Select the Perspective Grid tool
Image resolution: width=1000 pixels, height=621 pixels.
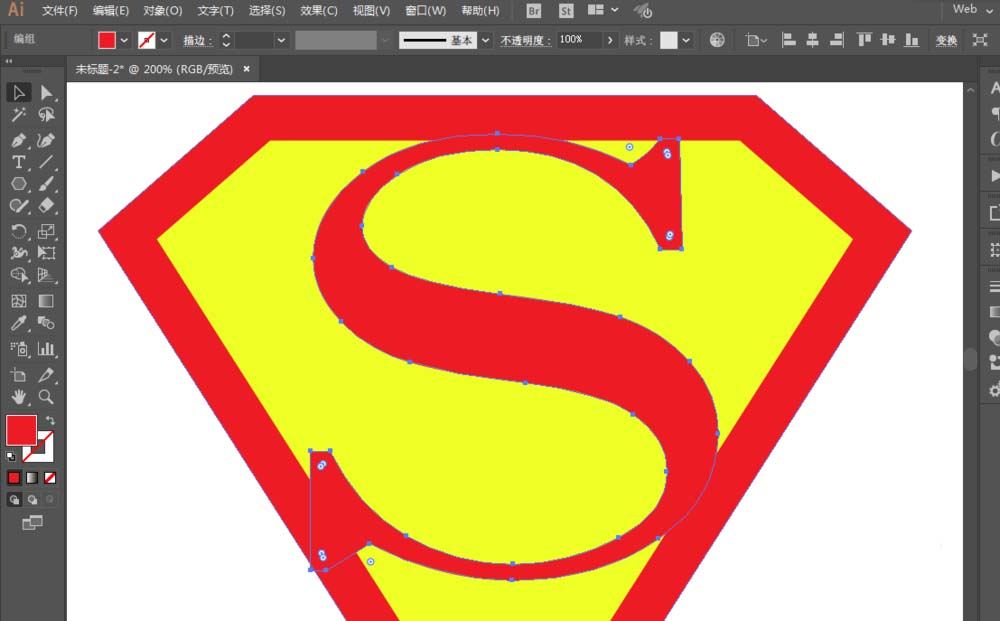(46, 275)
